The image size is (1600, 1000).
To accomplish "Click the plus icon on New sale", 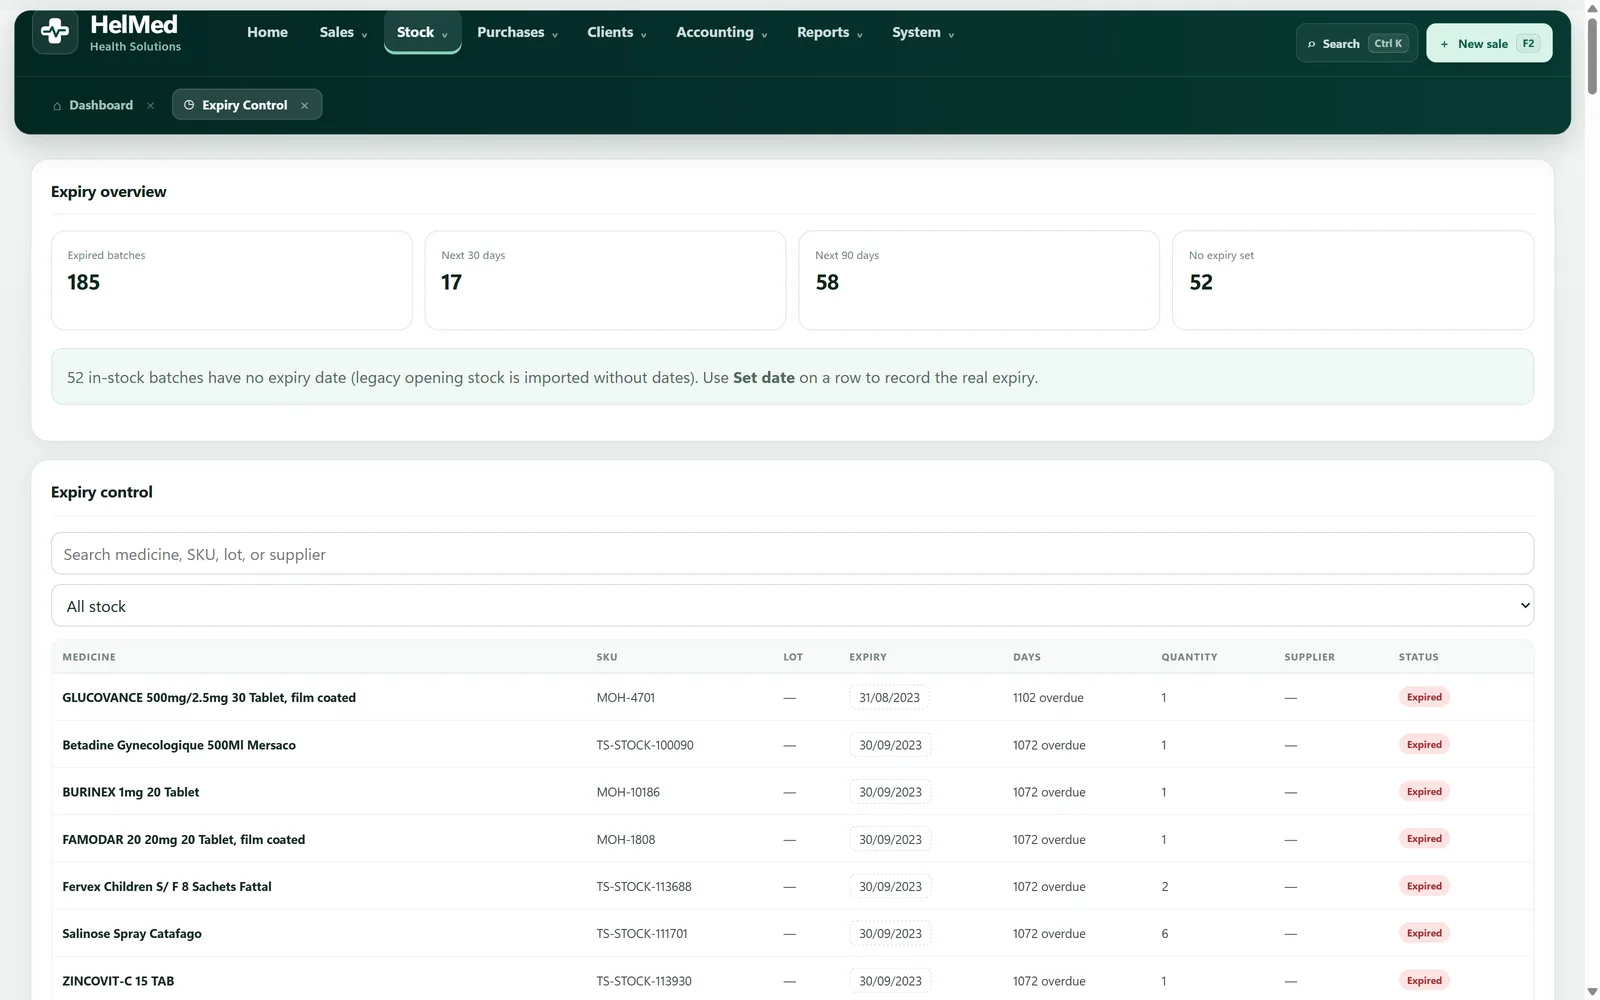I will [1444, 44].
